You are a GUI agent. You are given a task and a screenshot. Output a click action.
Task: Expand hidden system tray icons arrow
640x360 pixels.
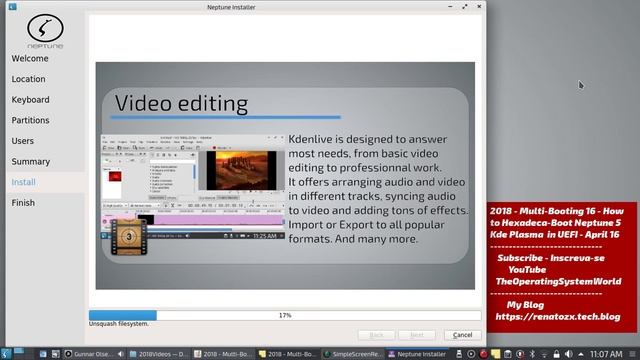(x=581, y=354)
